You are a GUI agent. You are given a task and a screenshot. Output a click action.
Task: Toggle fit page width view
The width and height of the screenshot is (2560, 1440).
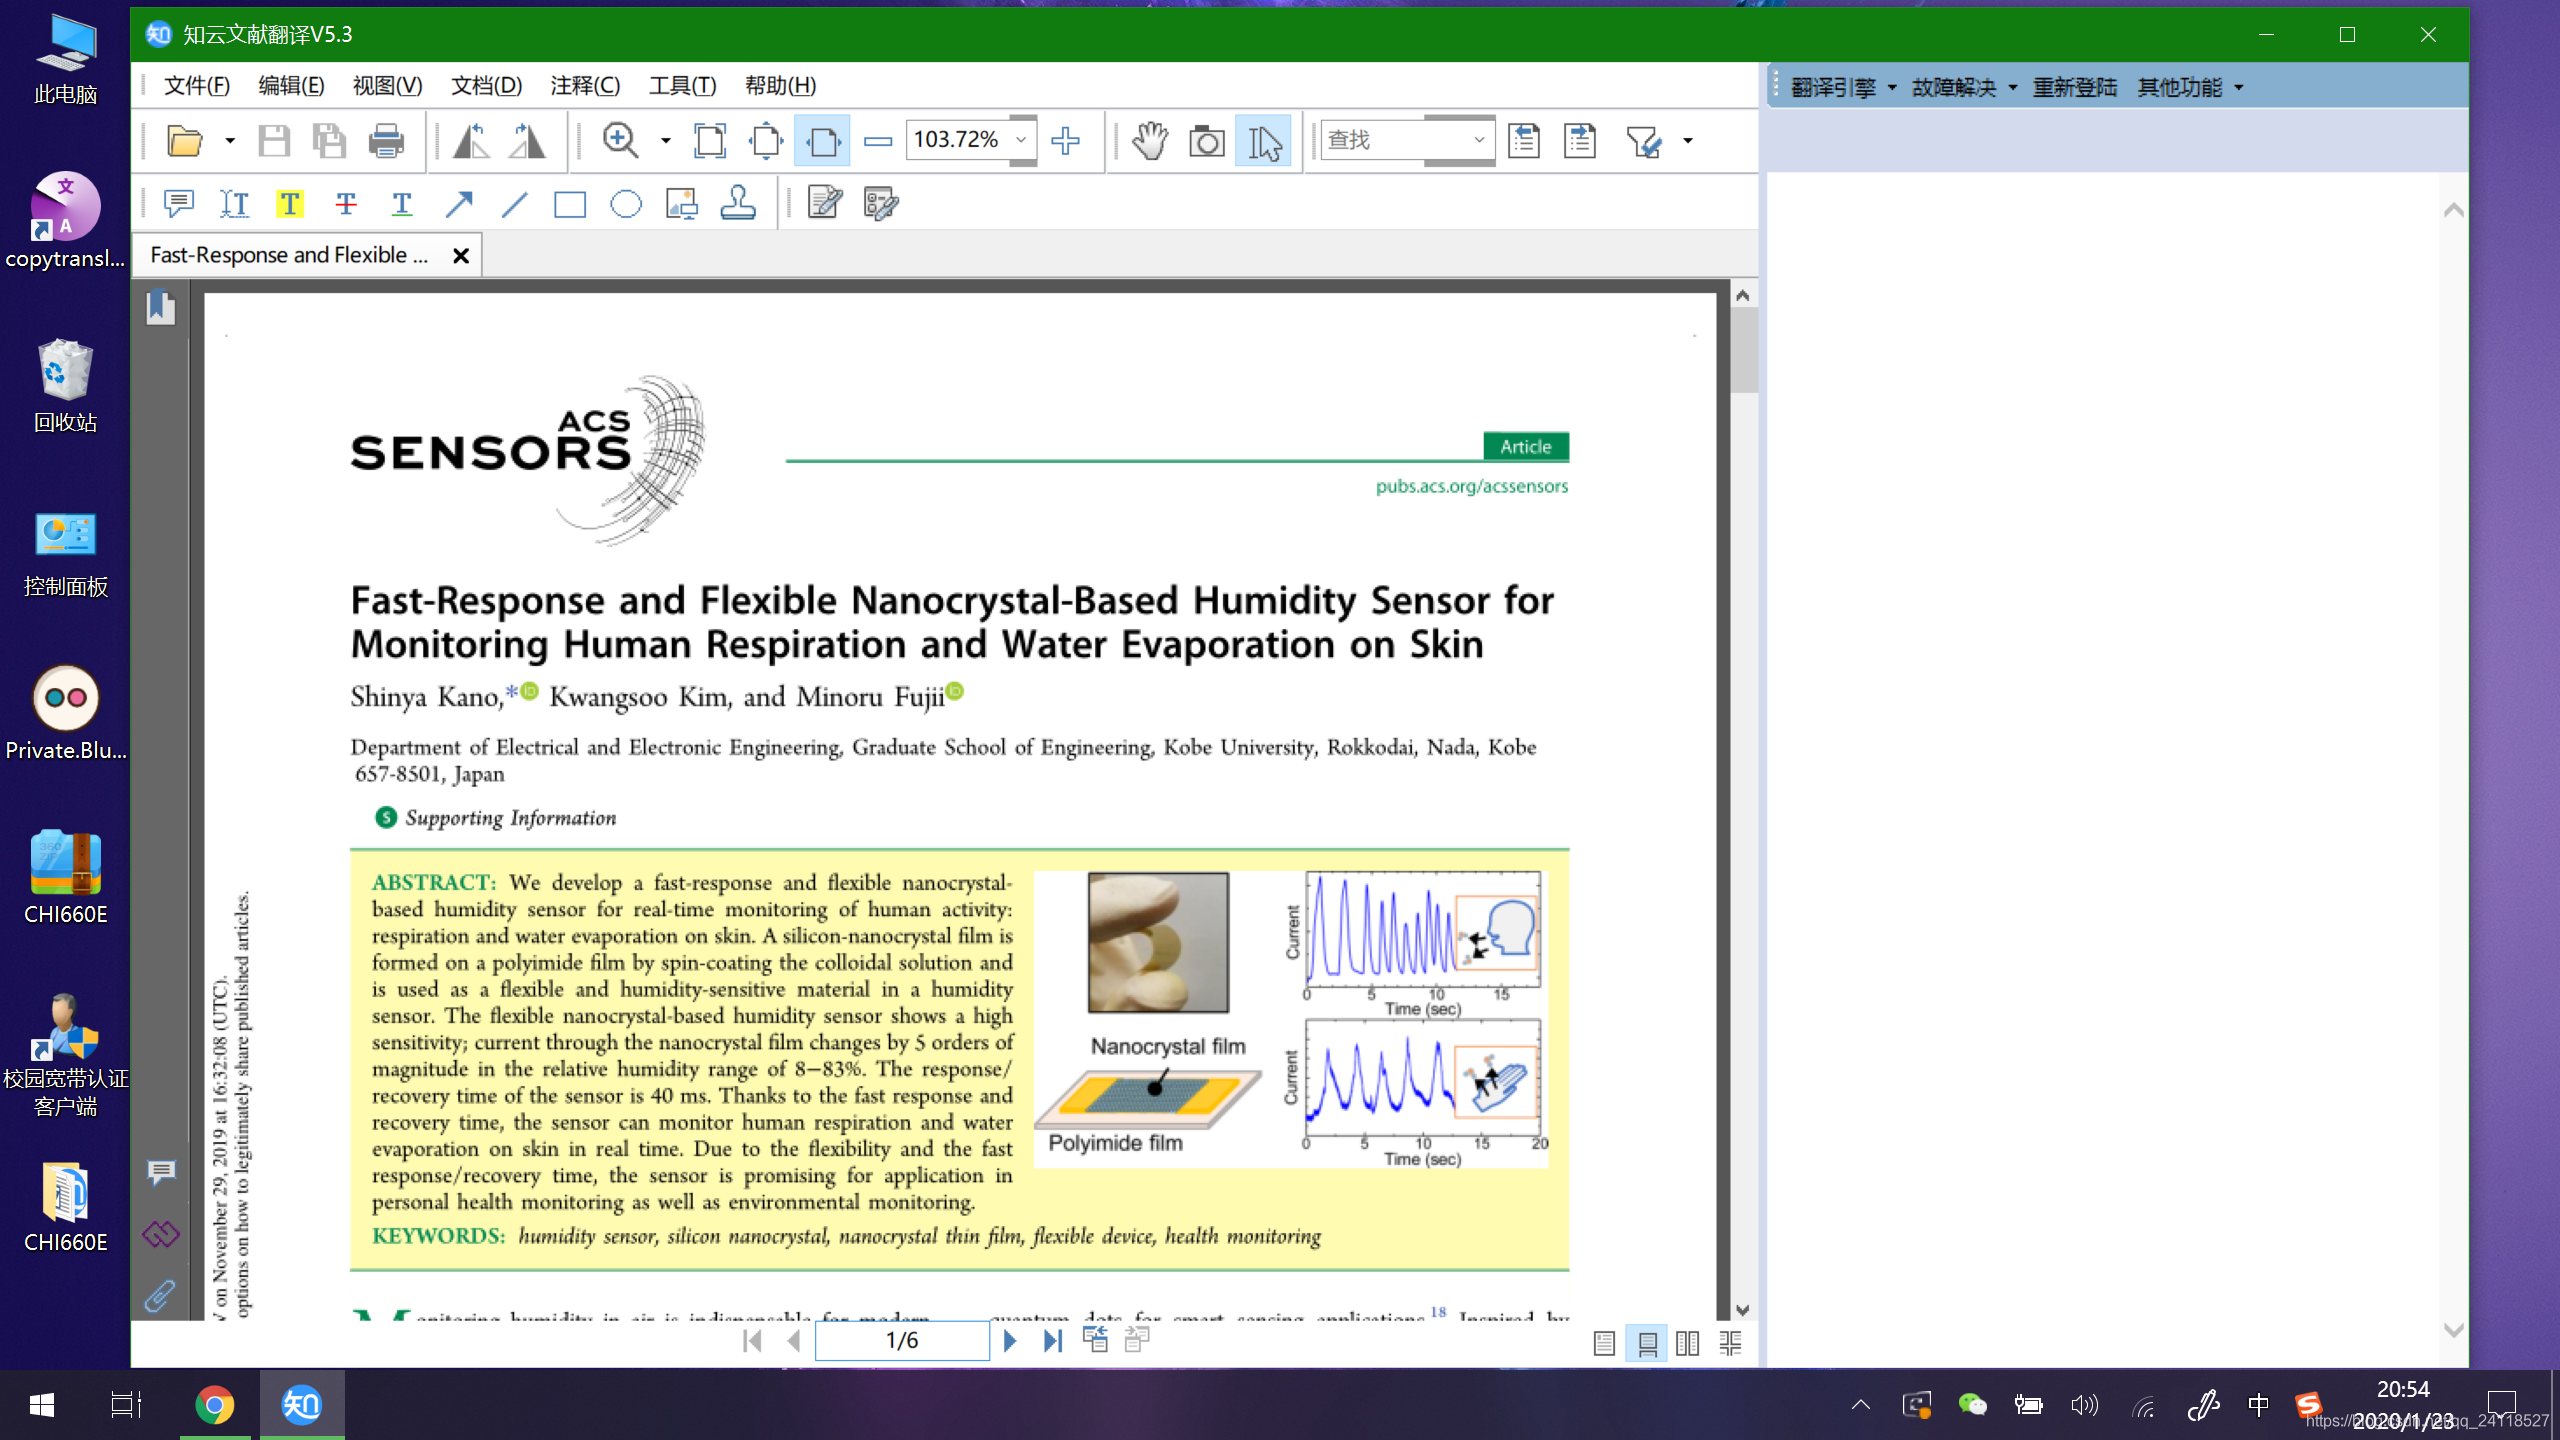coord(822,141)
